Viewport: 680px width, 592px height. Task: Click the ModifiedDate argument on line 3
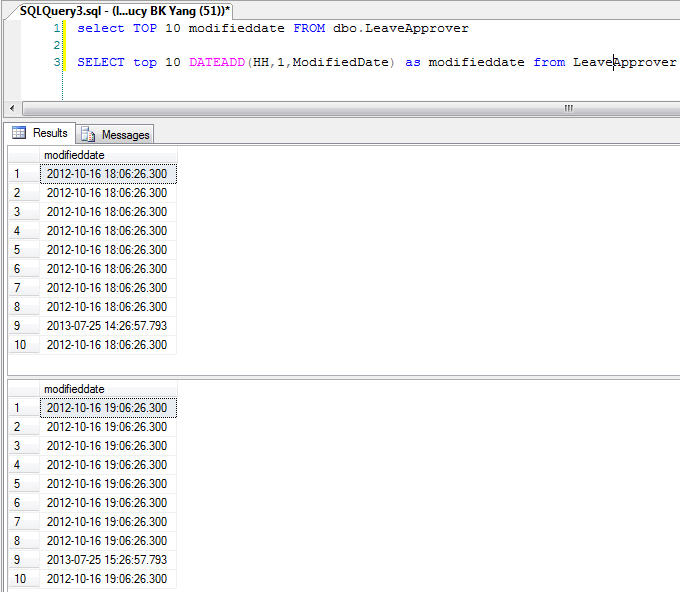(x=340, y=62)
